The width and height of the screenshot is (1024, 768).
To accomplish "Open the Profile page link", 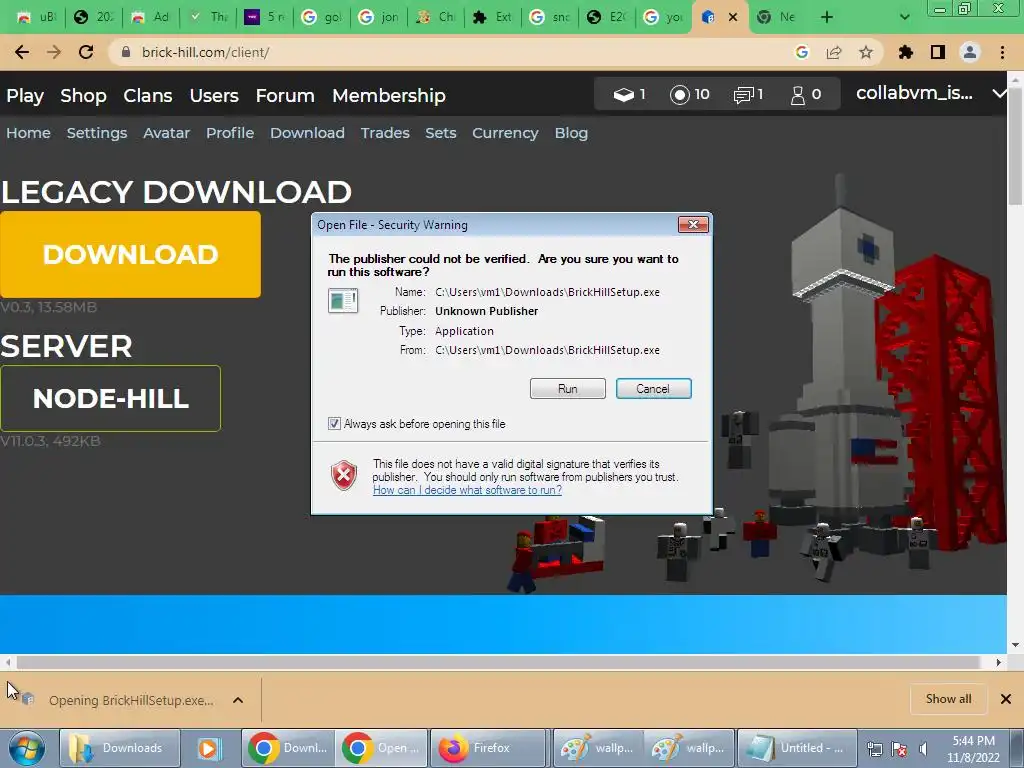I will pyautogui.click(x=230, y=133).
